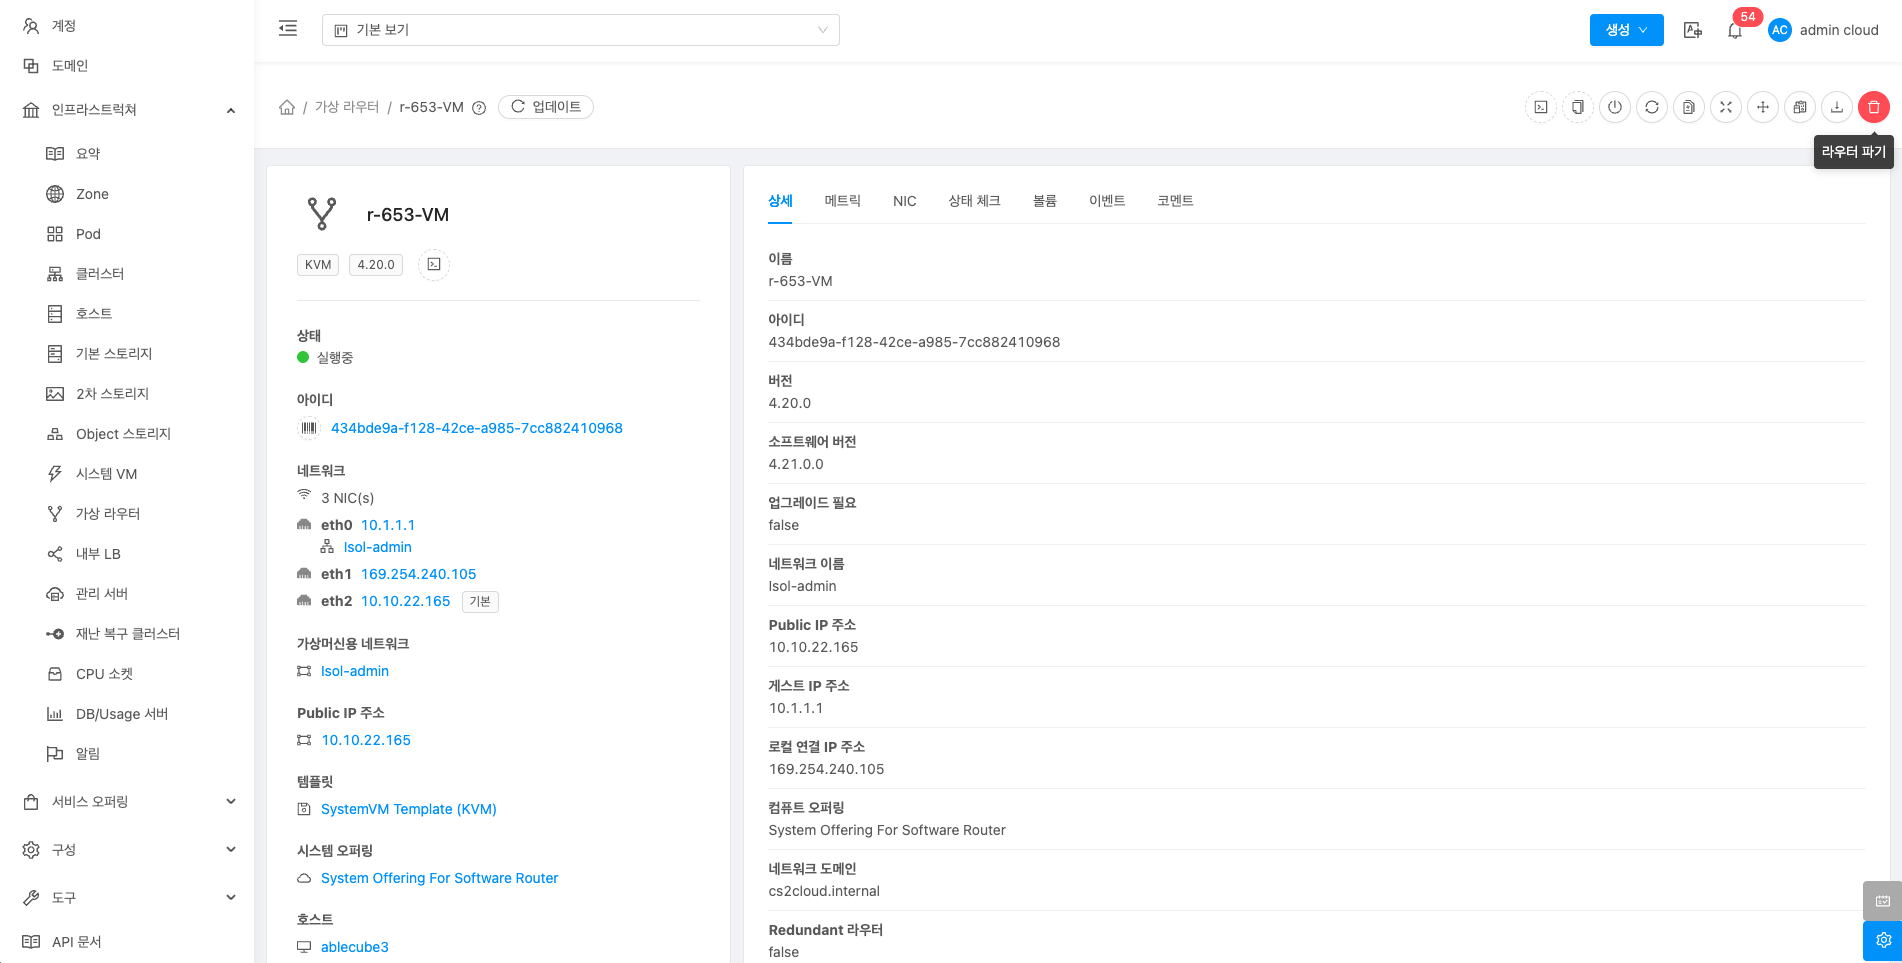Image resolution: width=1902 pixels, height=963 pixels.
Task: Click the power icon to stop the router
Action: (x=1615, y=107)
